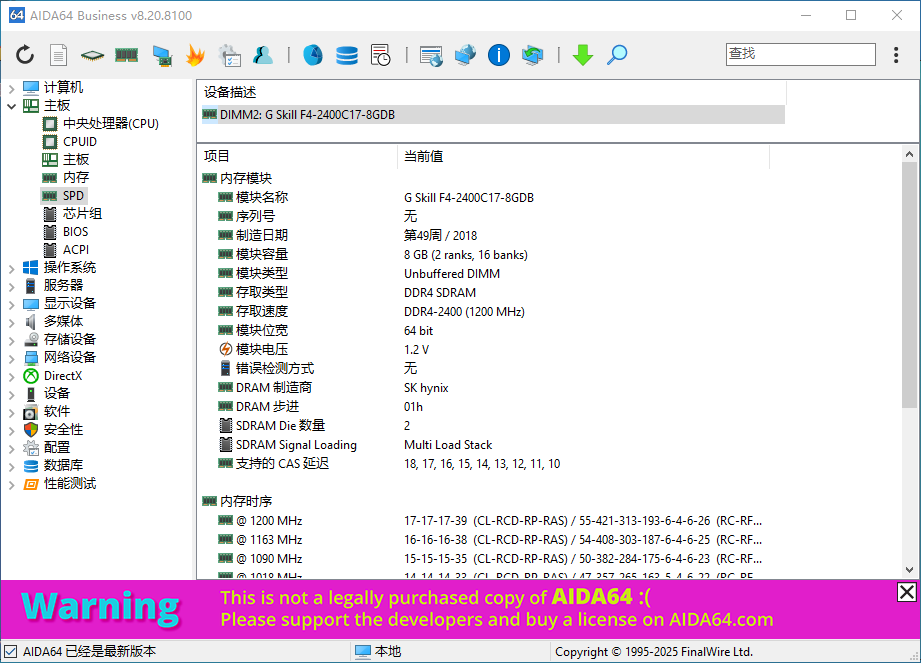The height and width of the screenshot is (663, 921).
Task: Select 中央处理器(CPU) in the tree
Action: click(110, 124)
